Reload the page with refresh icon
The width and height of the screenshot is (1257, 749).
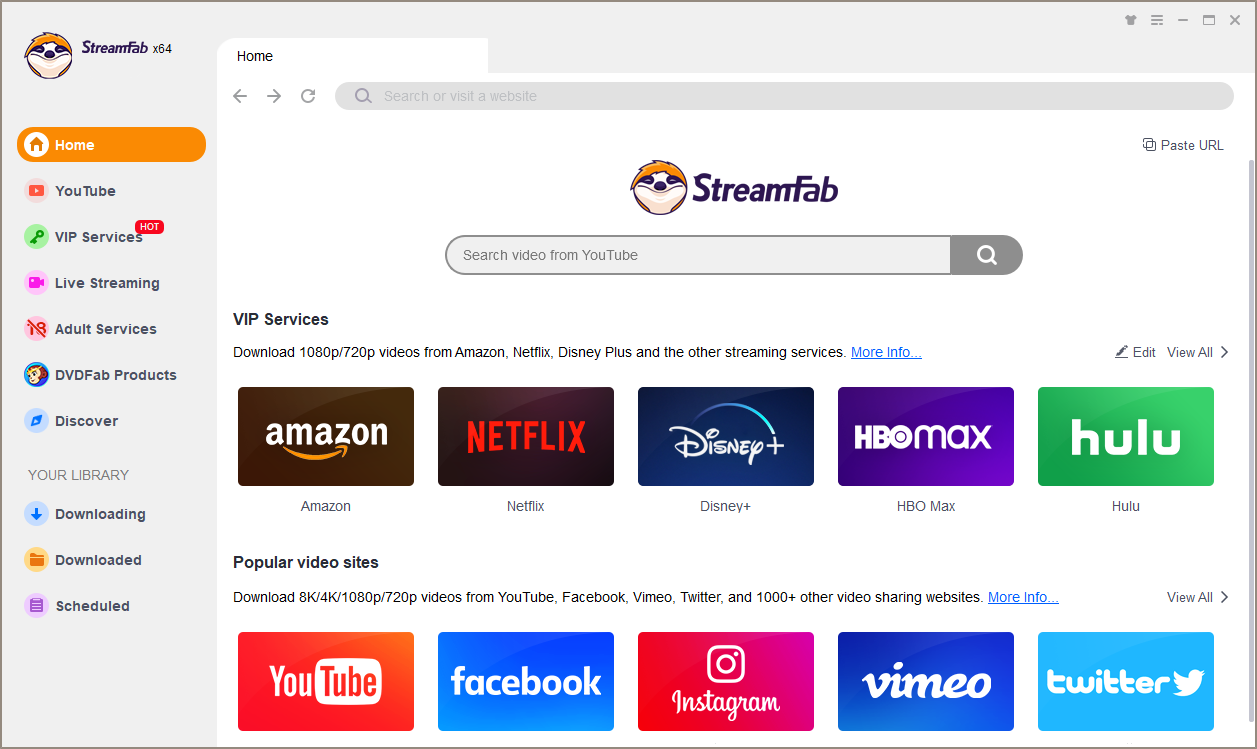(x=308, y=96)
